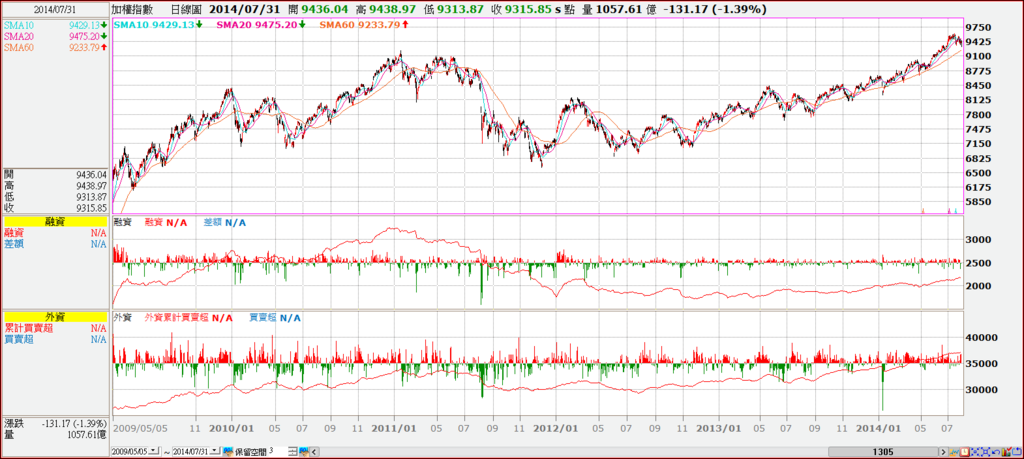
Task: Open the end date 2014/07/31 dropdown arrow
Action: [x=214, y=451]
